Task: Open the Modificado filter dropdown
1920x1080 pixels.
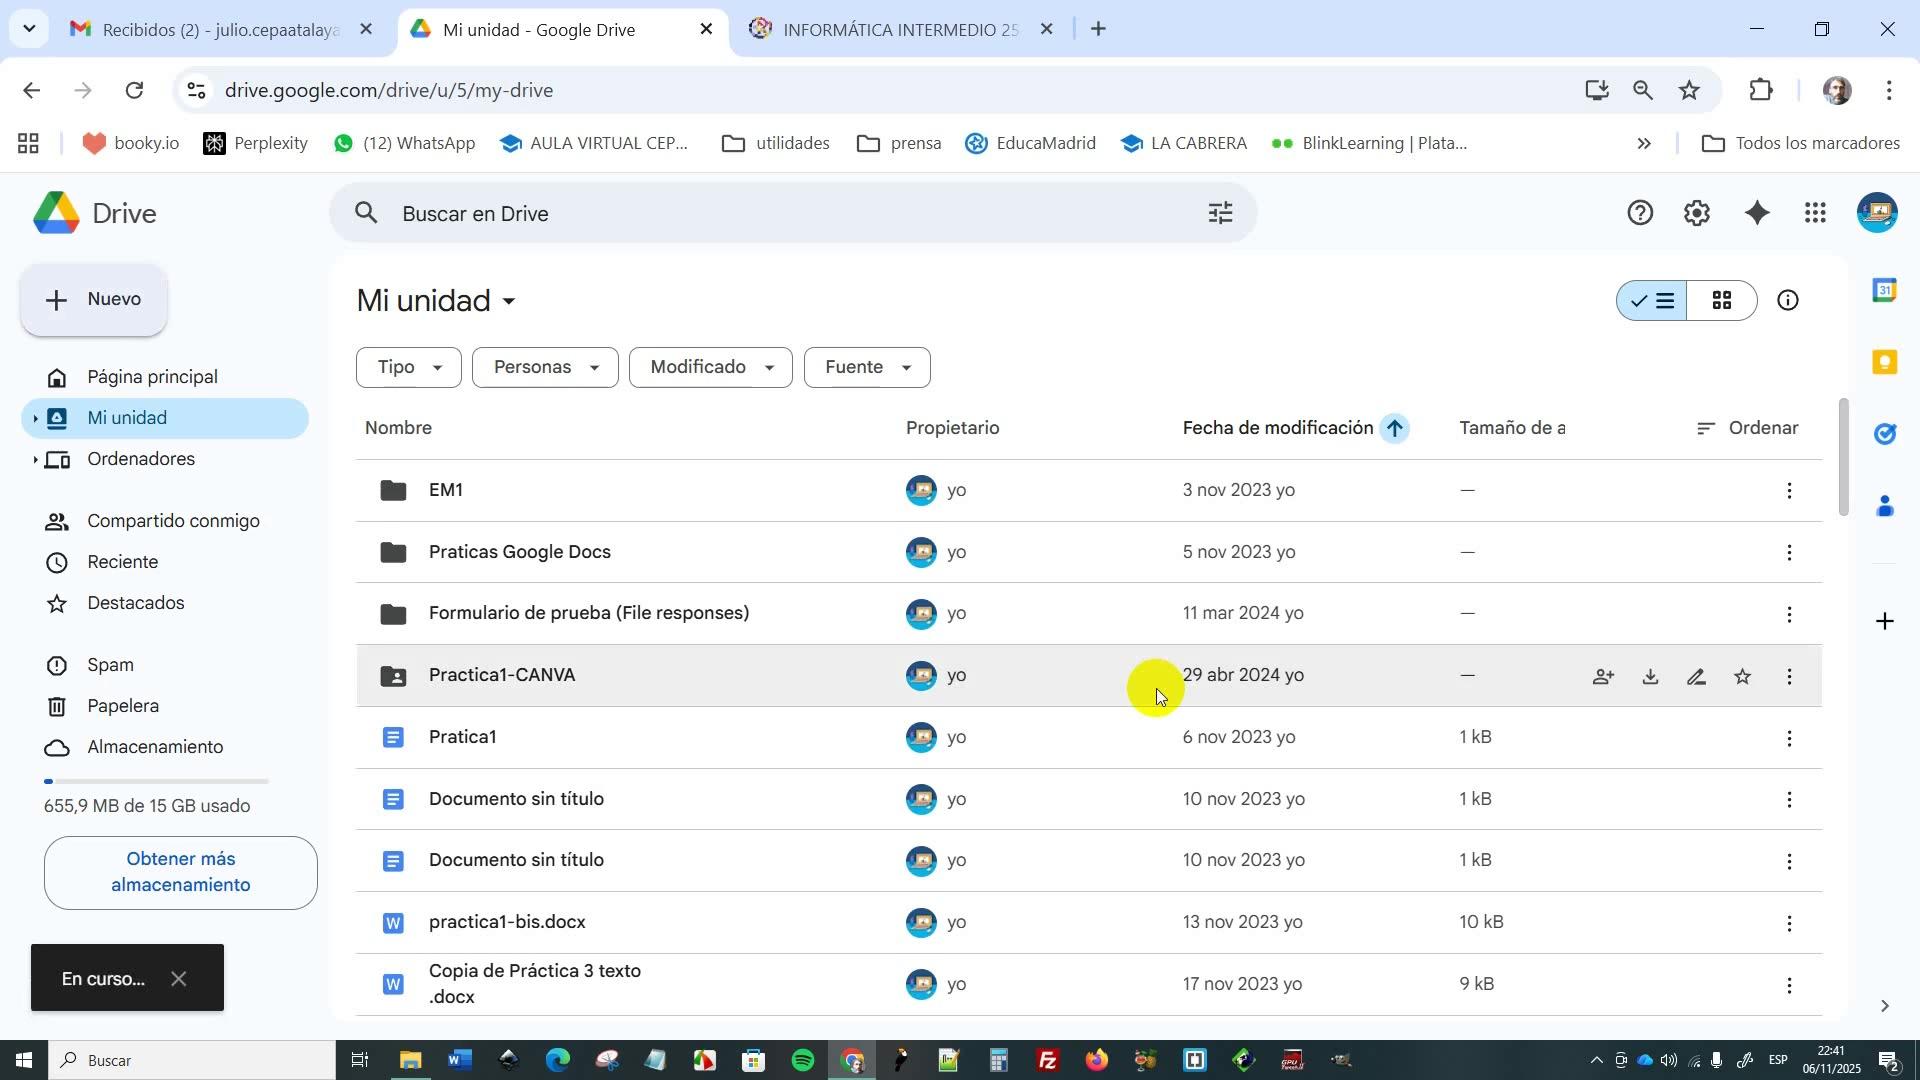Action: point(711,368)
